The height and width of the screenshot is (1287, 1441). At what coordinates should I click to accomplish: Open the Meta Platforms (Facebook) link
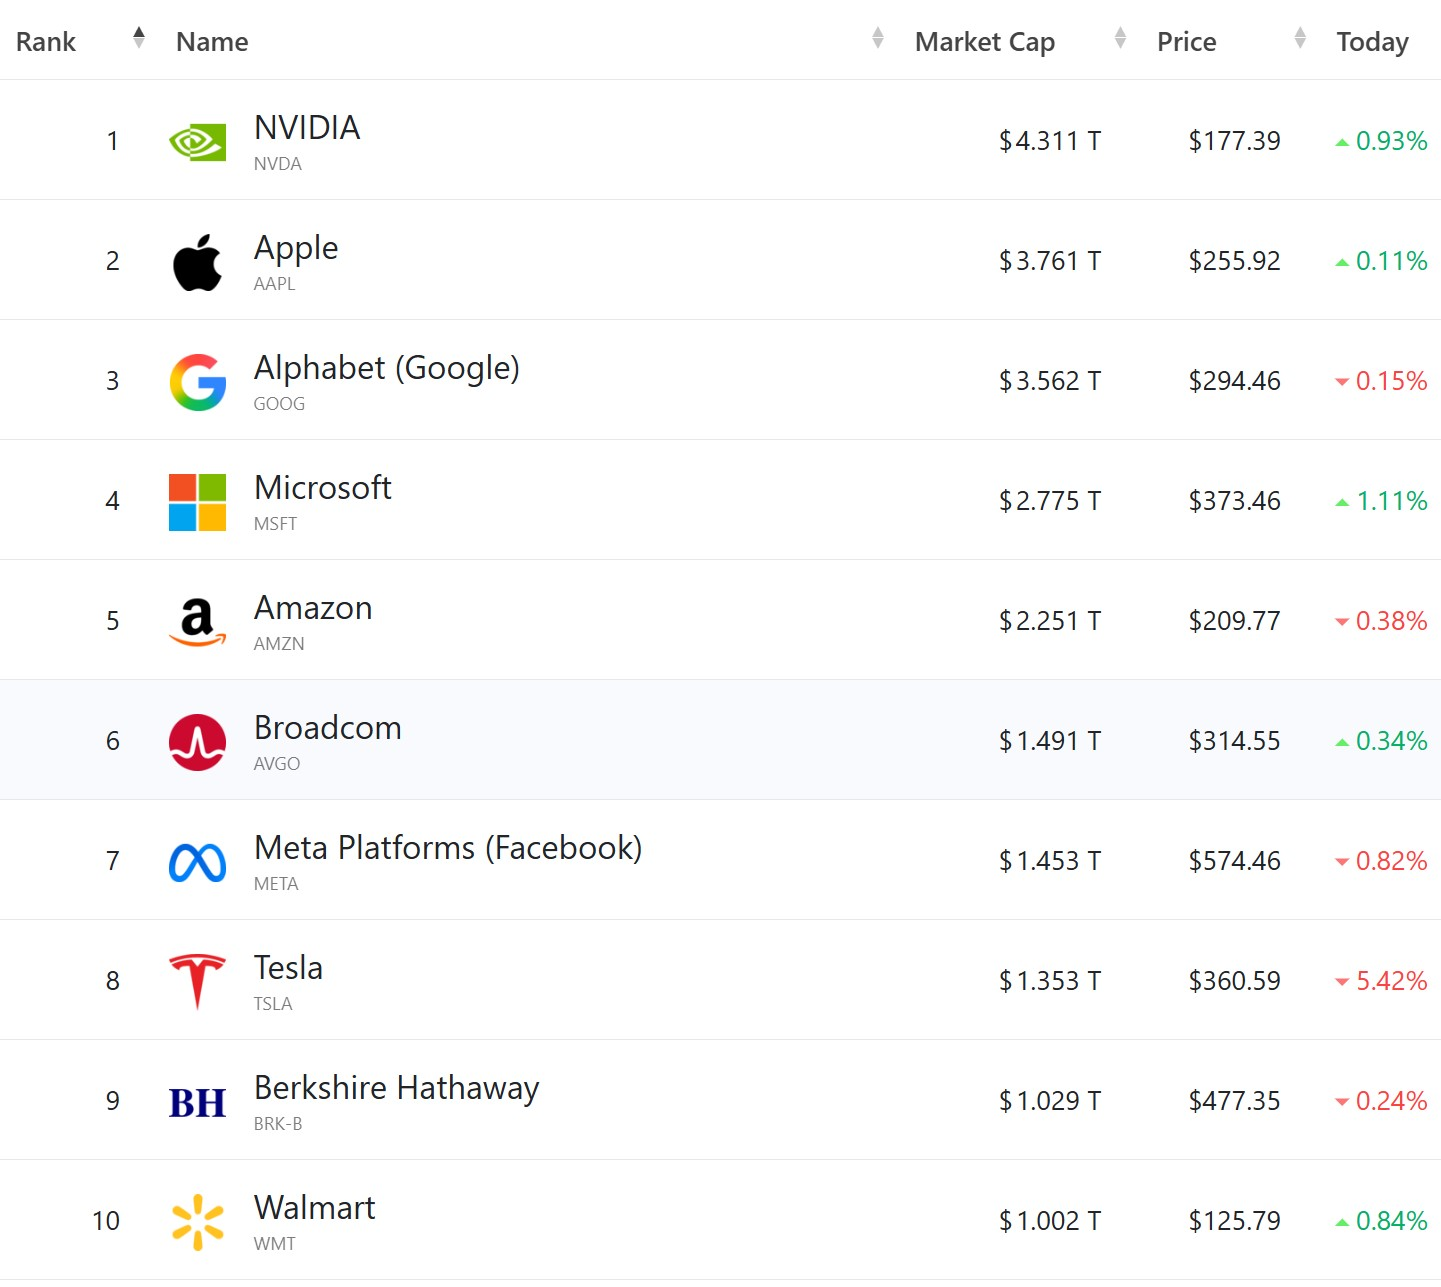point(447,848)
